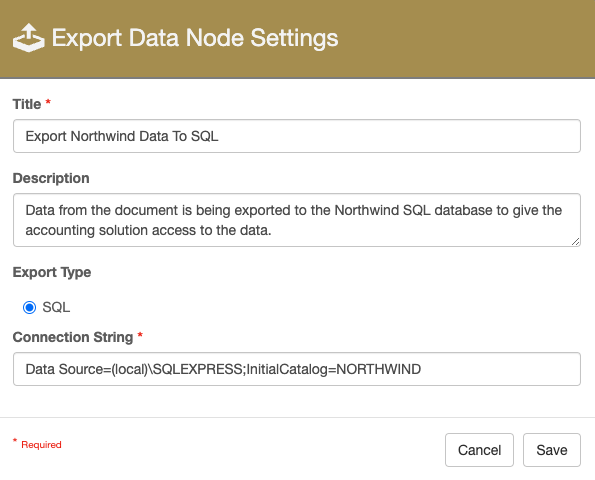
Task: Click the red Required footnote text
Action: [41, 445]
